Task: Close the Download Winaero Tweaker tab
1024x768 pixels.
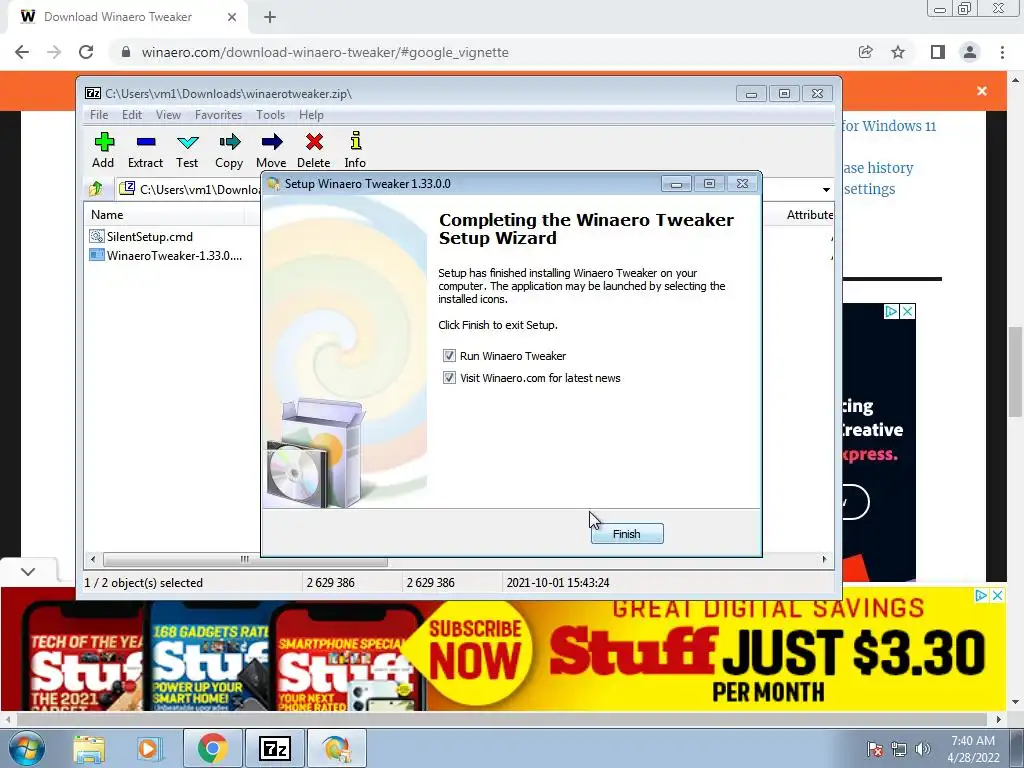Action: [232, 17]
